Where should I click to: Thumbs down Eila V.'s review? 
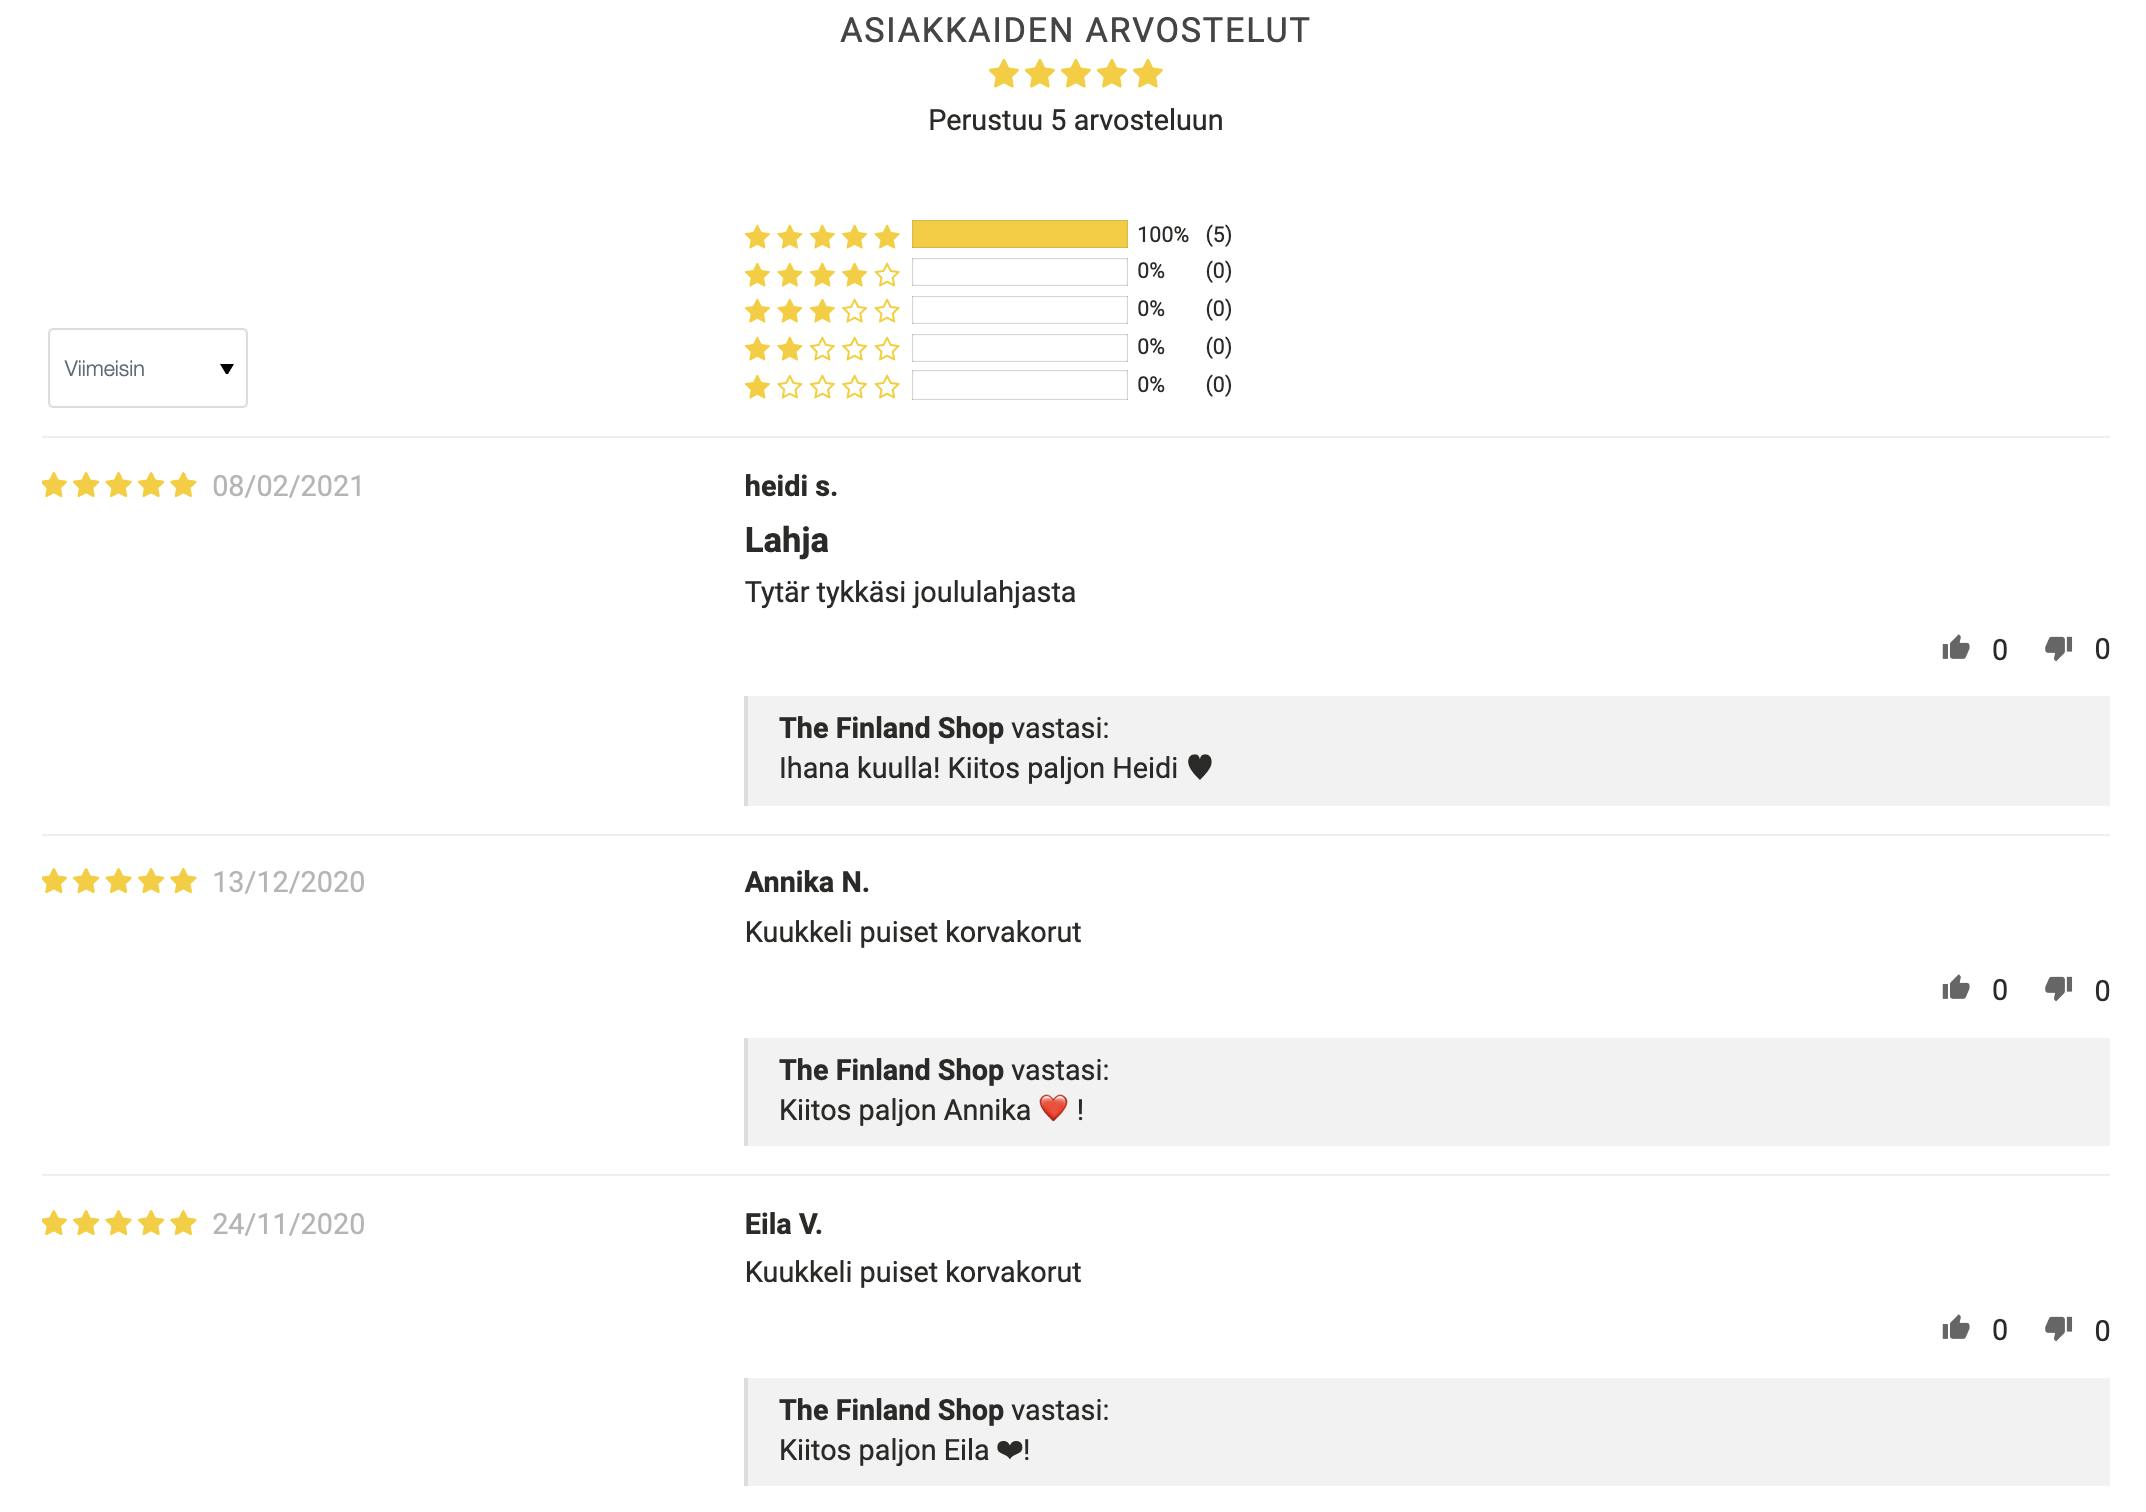click(x=2058, y=1329)
